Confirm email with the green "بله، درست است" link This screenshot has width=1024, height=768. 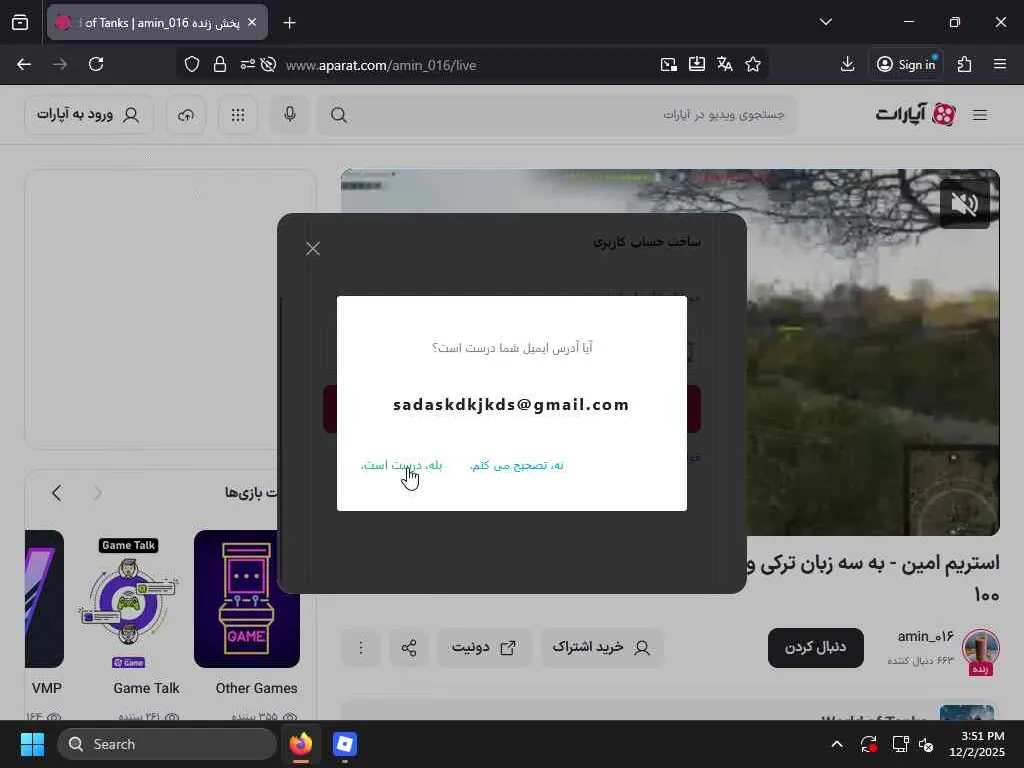click(x=402, y=465)
